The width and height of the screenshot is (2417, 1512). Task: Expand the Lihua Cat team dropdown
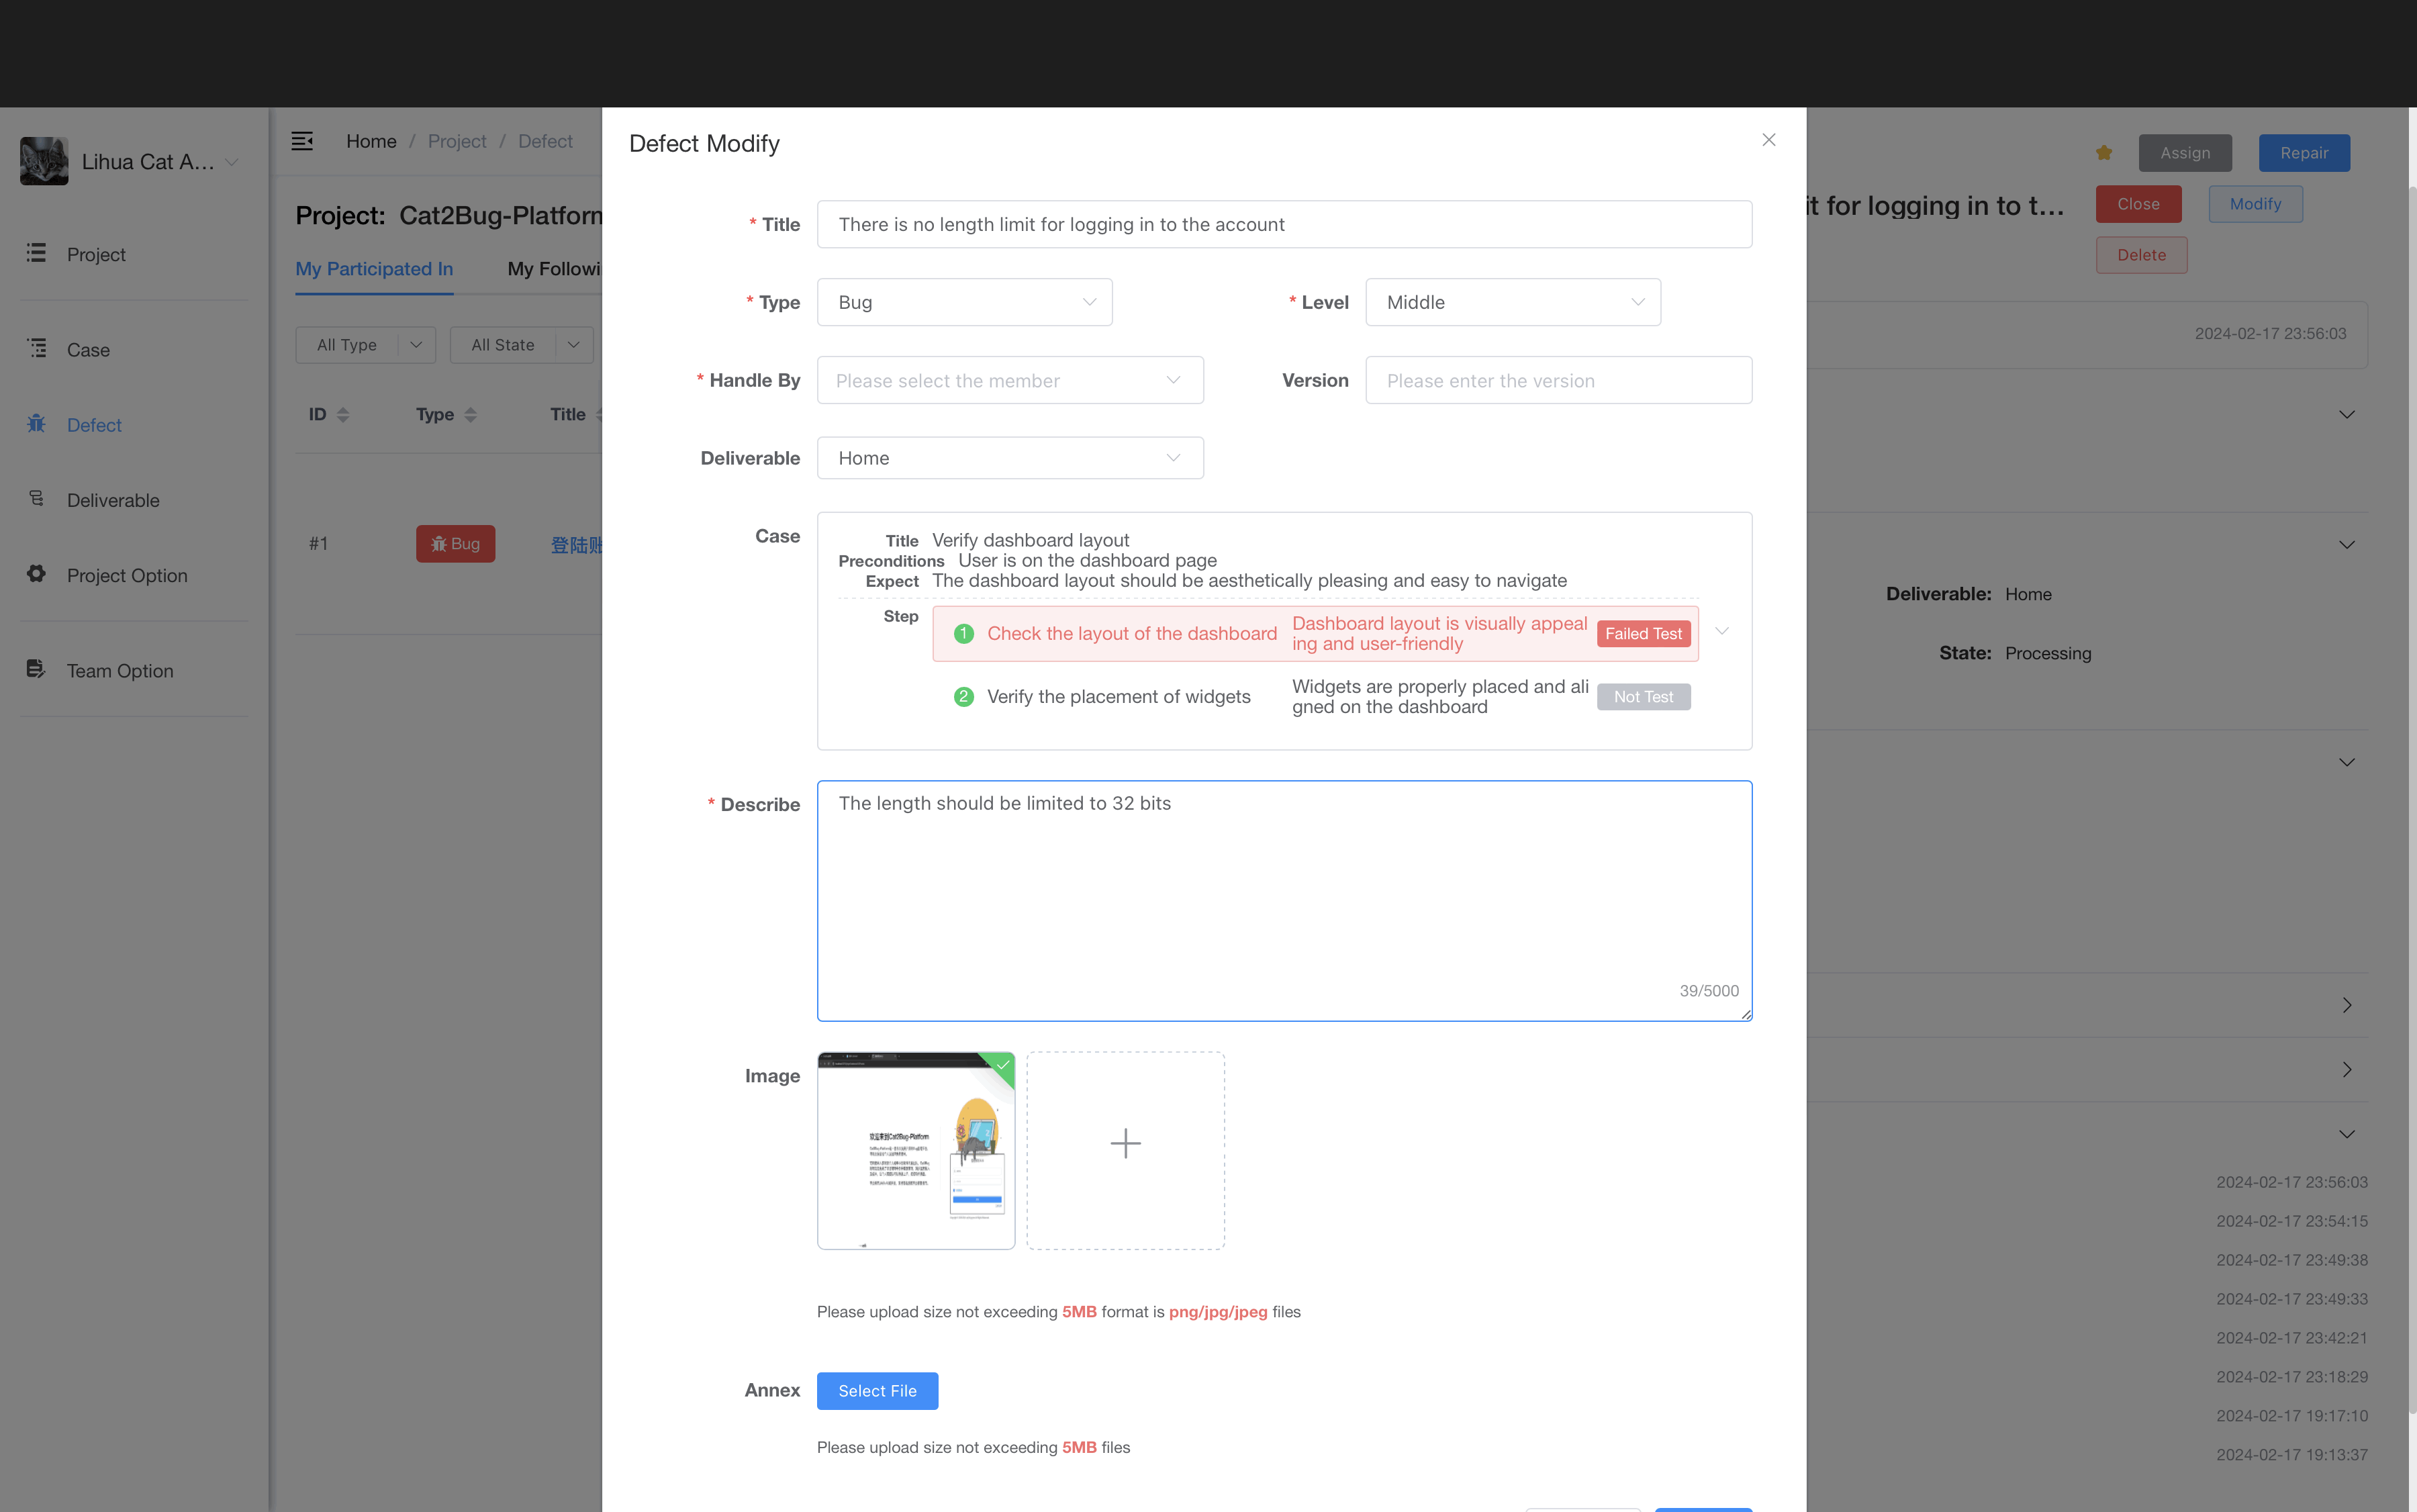232,162
